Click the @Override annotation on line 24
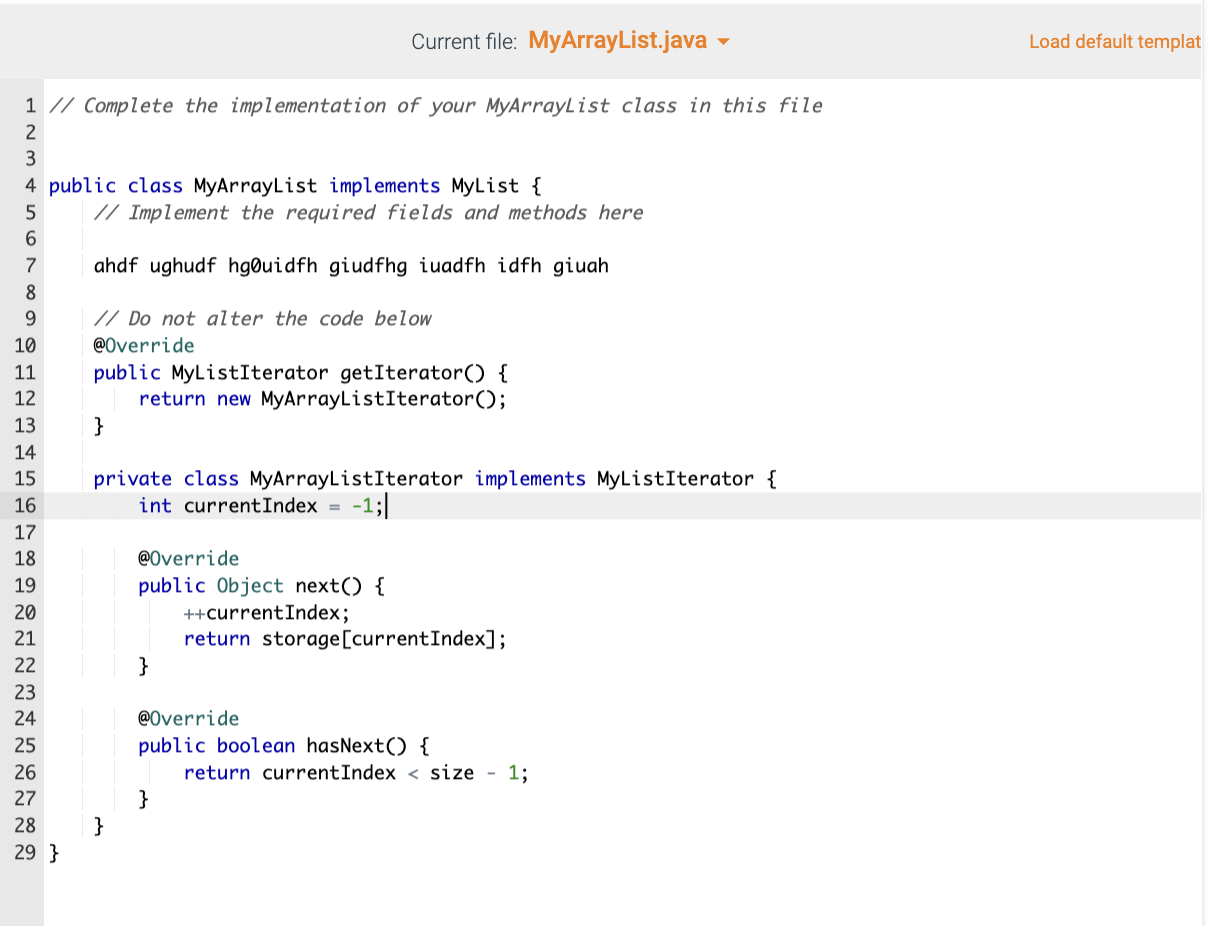 coord(189,719)
